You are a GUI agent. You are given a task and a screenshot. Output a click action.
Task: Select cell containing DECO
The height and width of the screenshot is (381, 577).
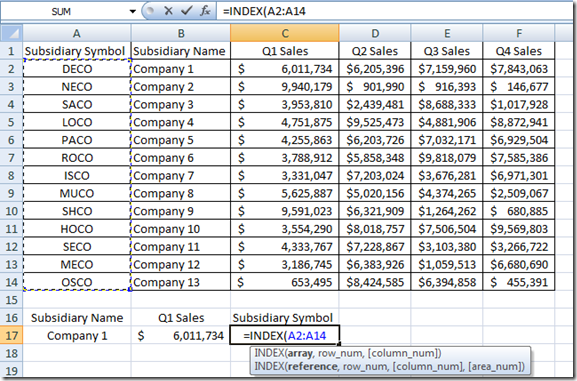[77, 69]
